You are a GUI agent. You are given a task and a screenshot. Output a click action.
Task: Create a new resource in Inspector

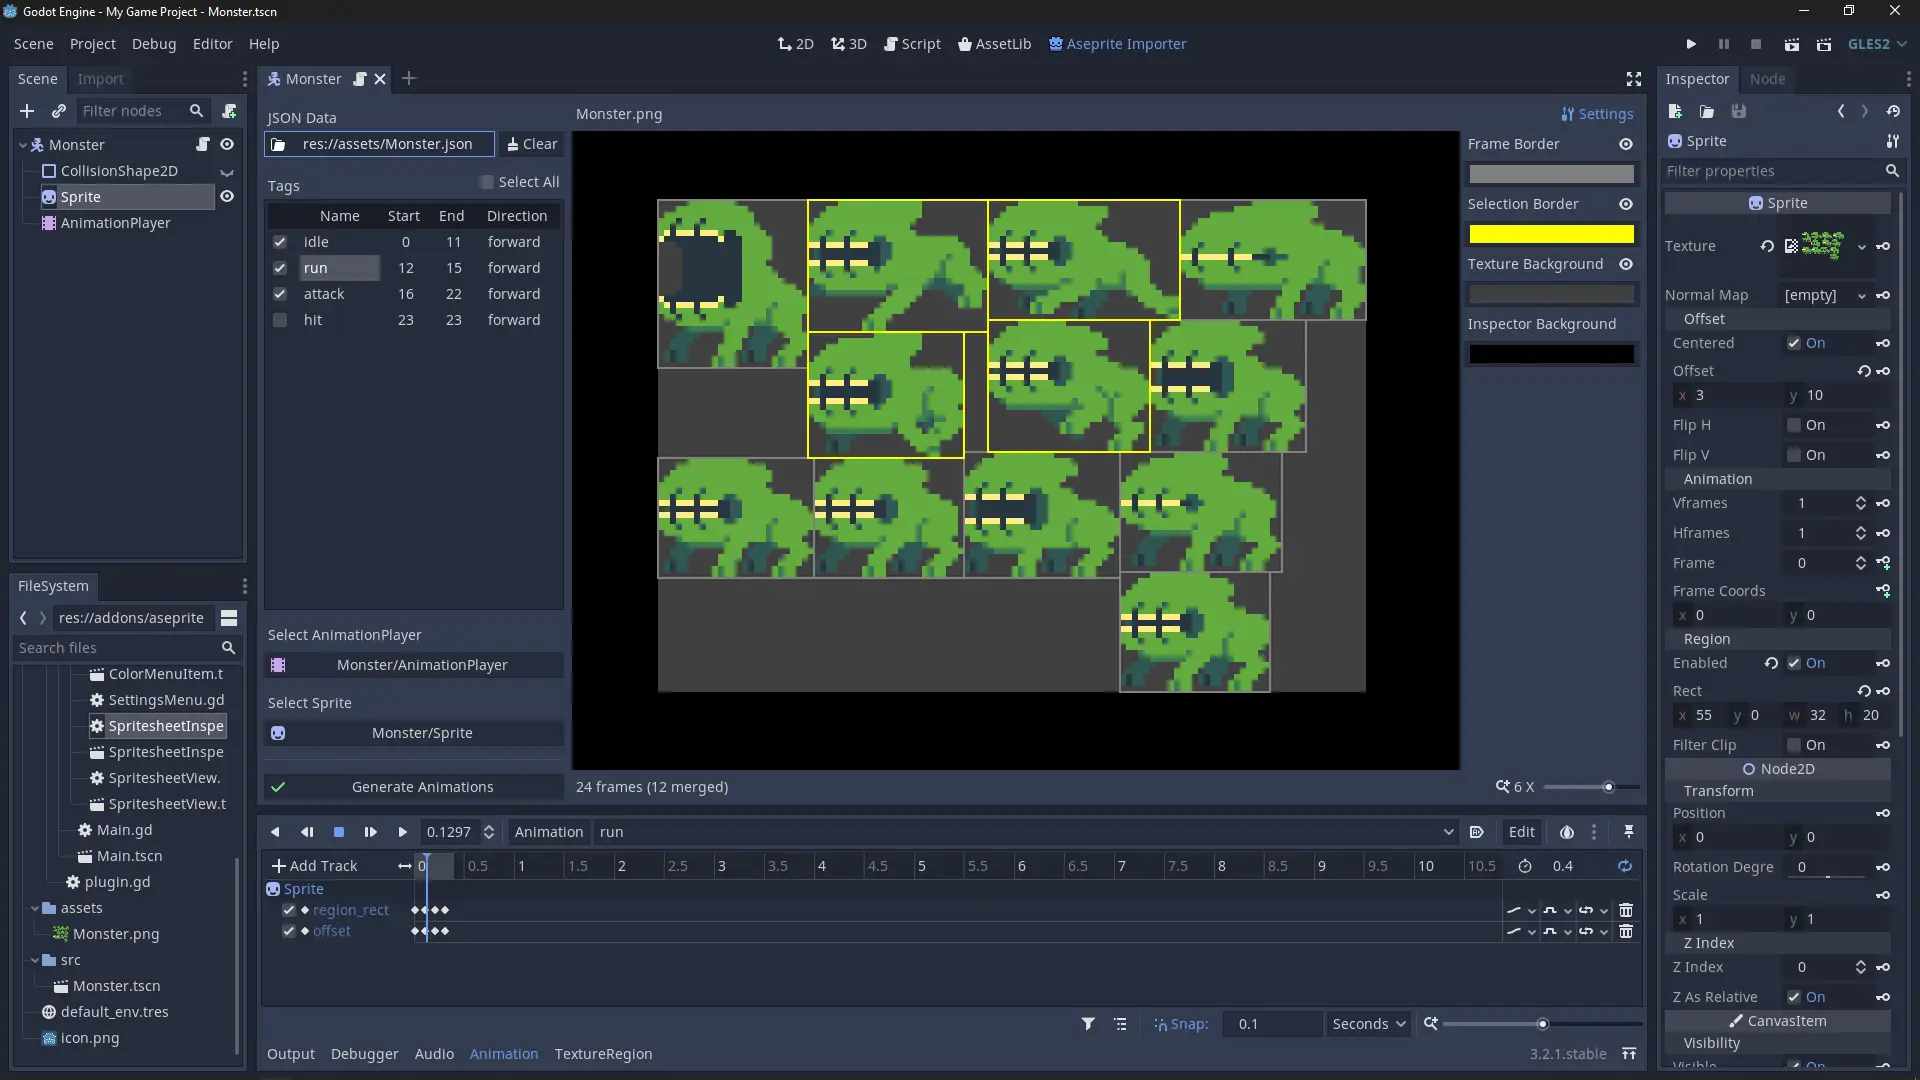coord(1675,111)
